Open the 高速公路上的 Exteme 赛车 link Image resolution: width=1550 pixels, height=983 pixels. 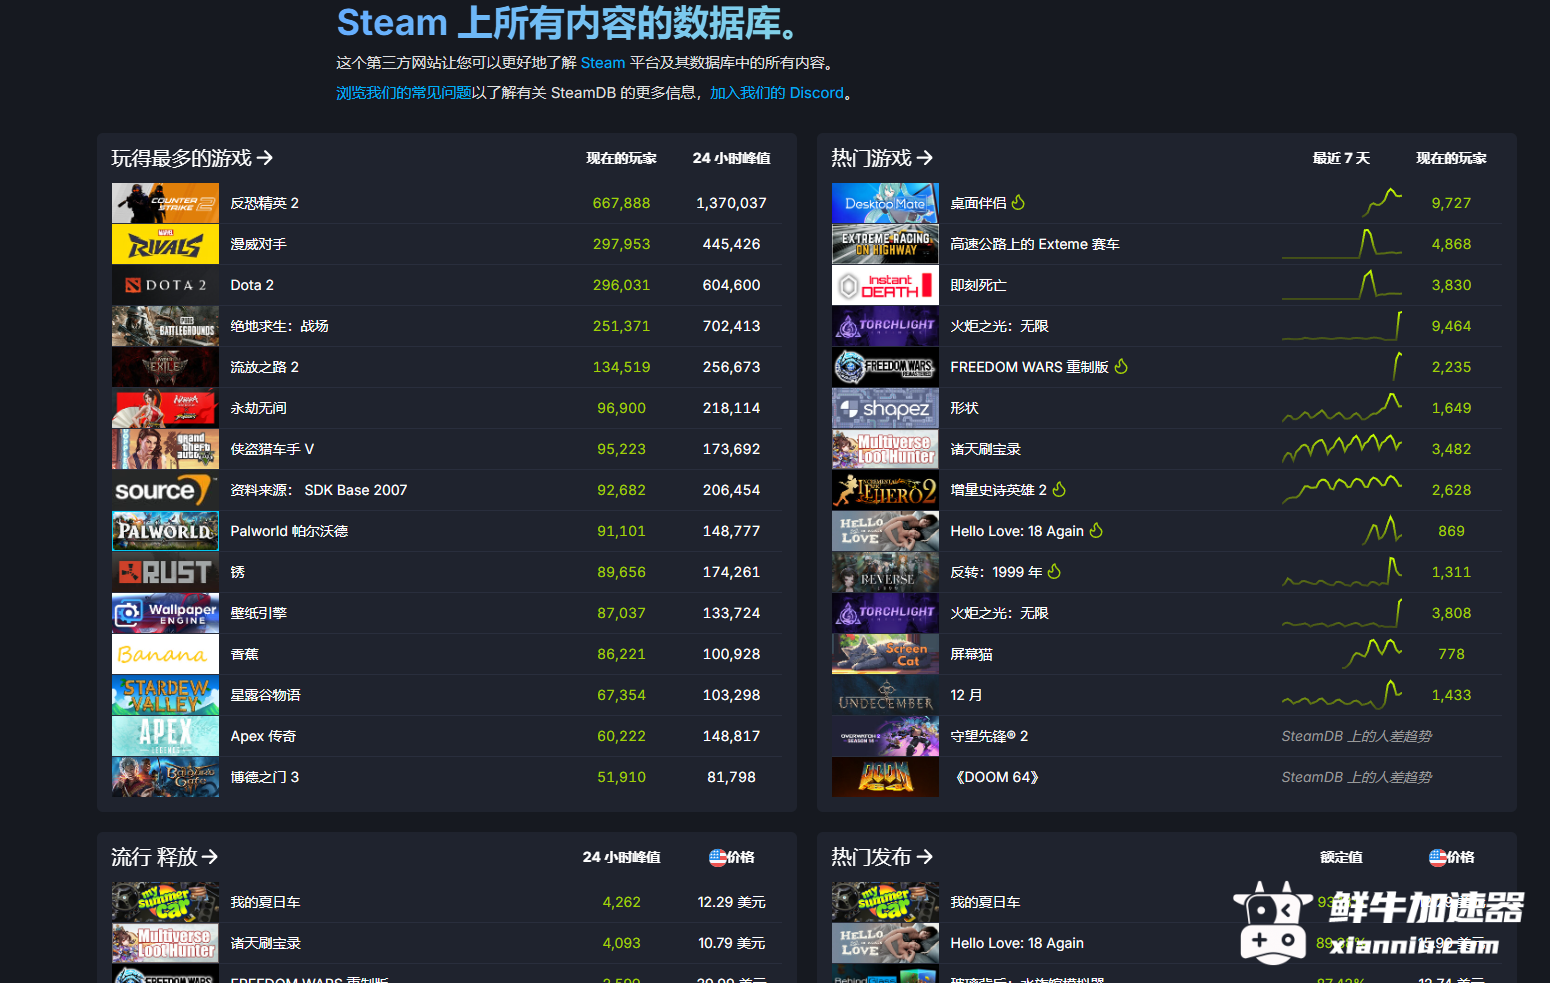[x=1035, y=244]
